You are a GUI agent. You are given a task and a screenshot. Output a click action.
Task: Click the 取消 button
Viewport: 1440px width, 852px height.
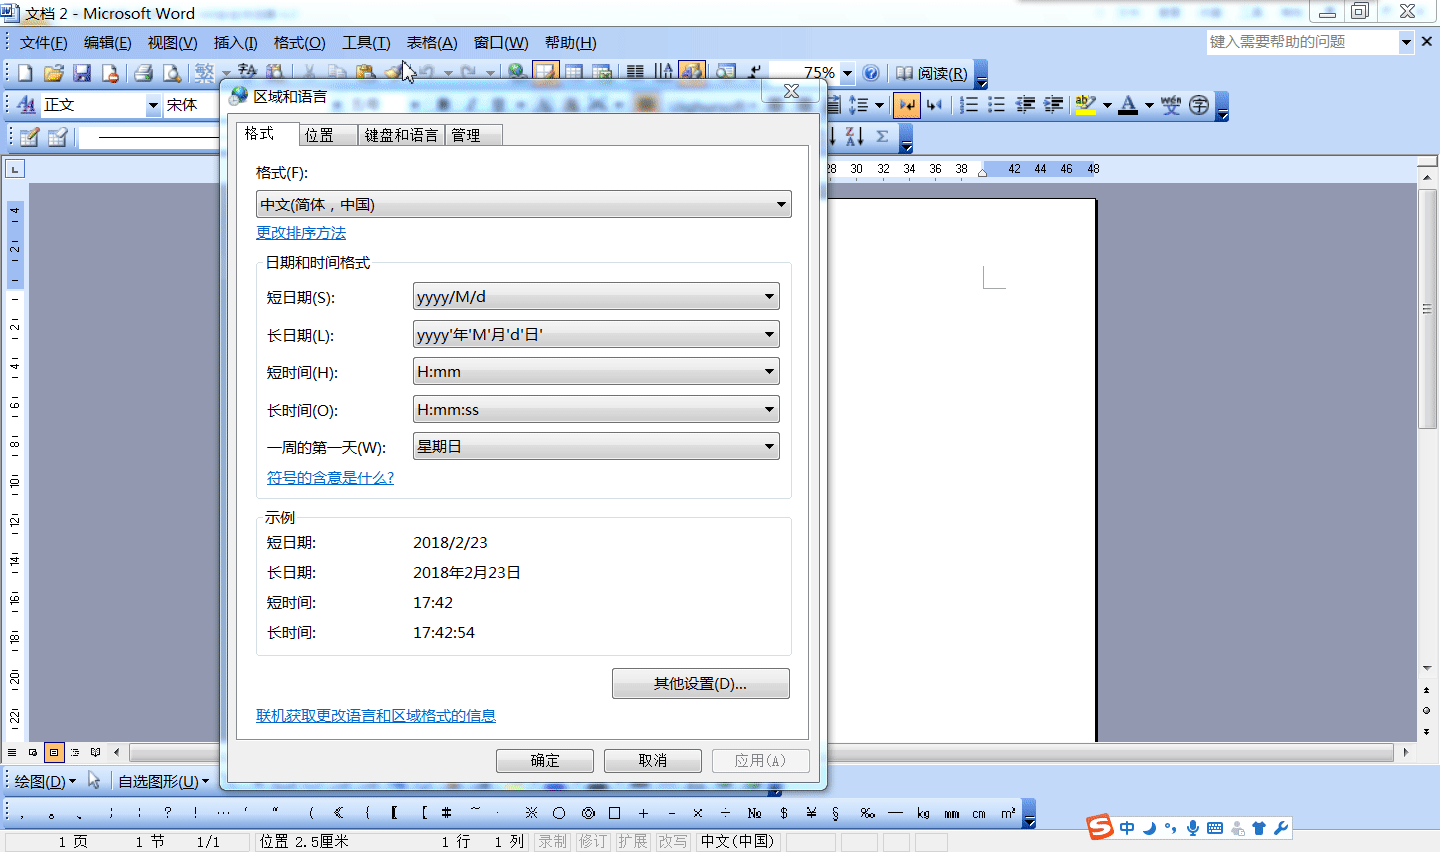click(653, 761)
